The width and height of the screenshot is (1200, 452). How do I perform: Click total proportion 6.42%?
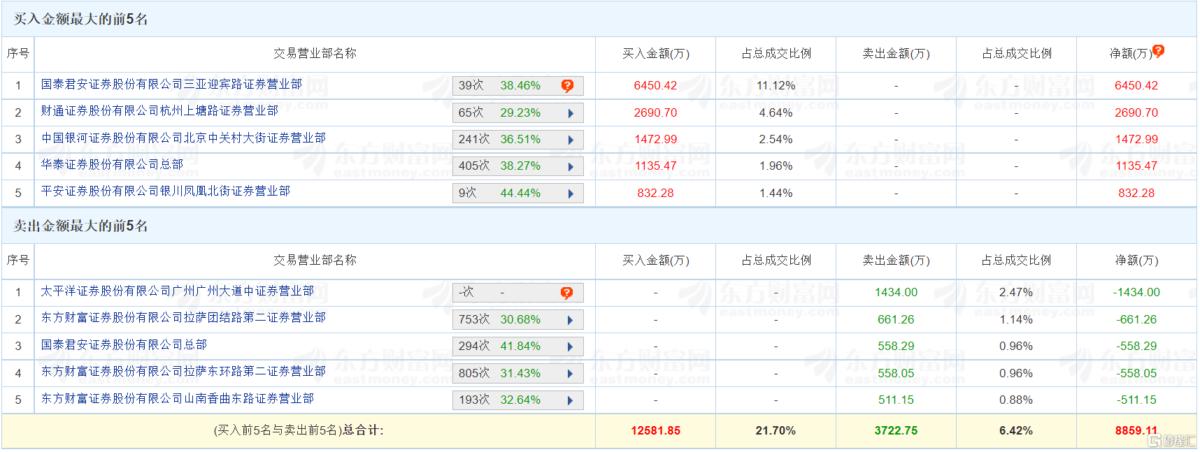tap(1016, 431)
